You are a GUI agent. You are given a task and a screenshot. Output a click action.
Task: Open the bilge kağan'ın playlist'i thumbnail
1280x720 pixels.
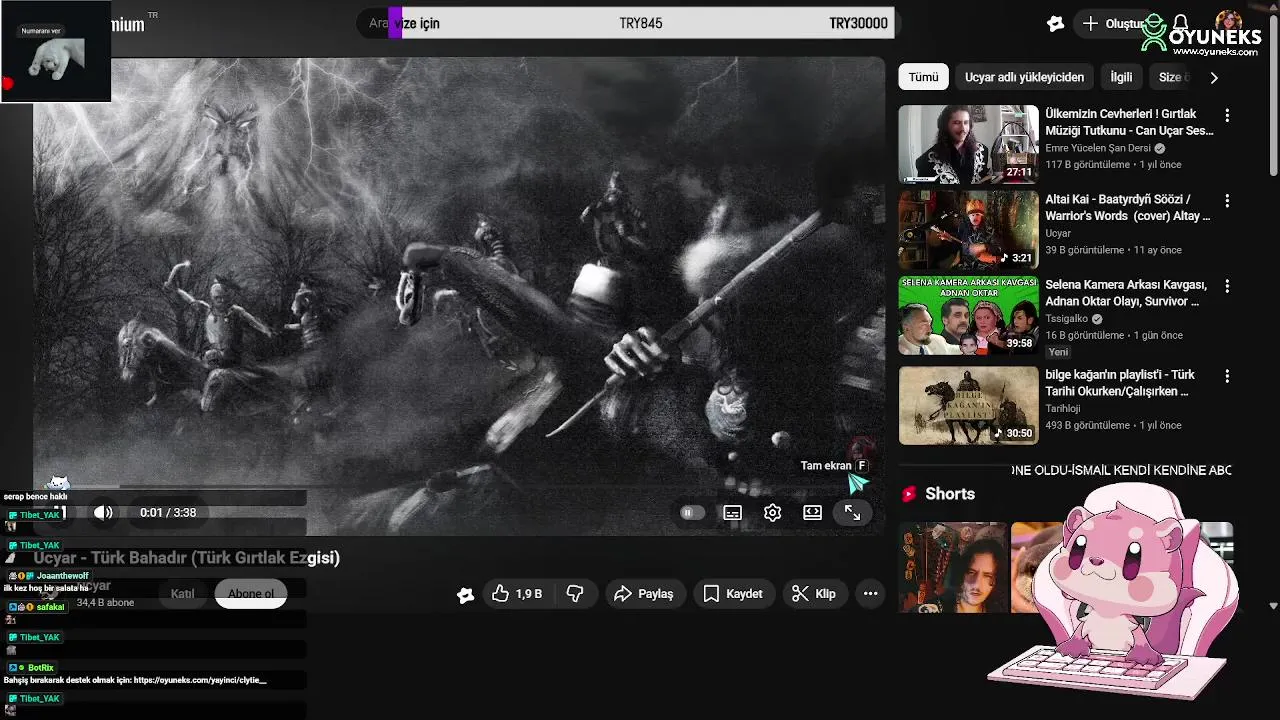(x=968, y=405)
